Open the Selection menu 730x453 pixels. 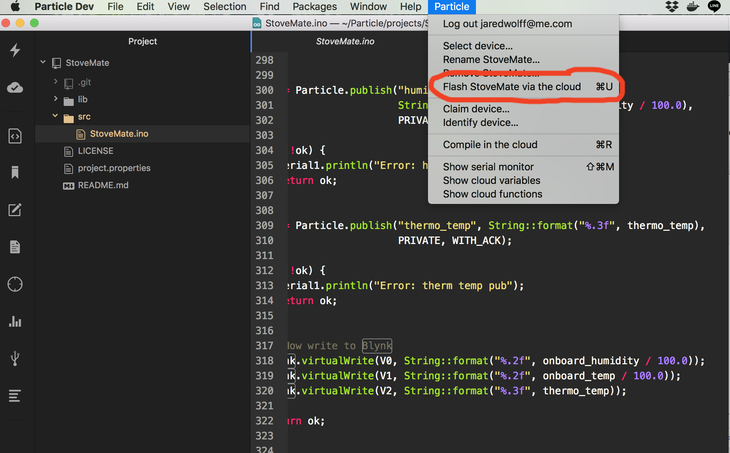click(225, 7)
